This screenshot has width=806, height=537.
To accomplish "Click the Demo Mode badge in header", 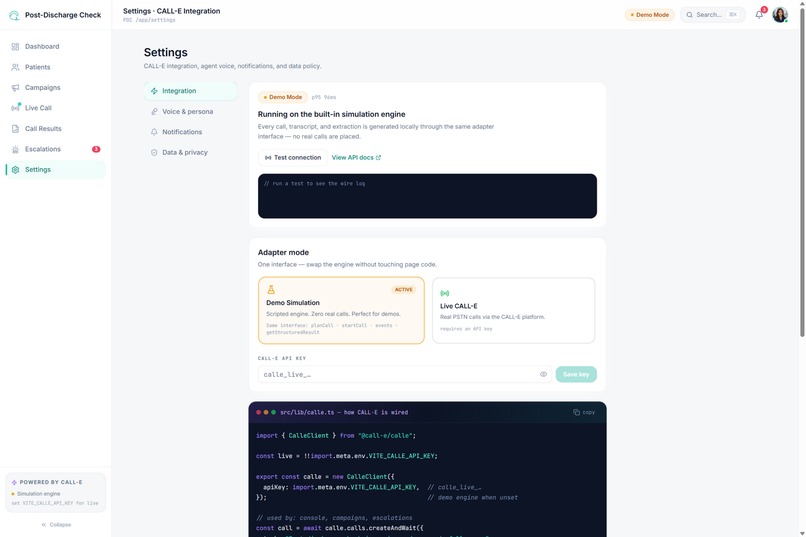I will 650,15.
